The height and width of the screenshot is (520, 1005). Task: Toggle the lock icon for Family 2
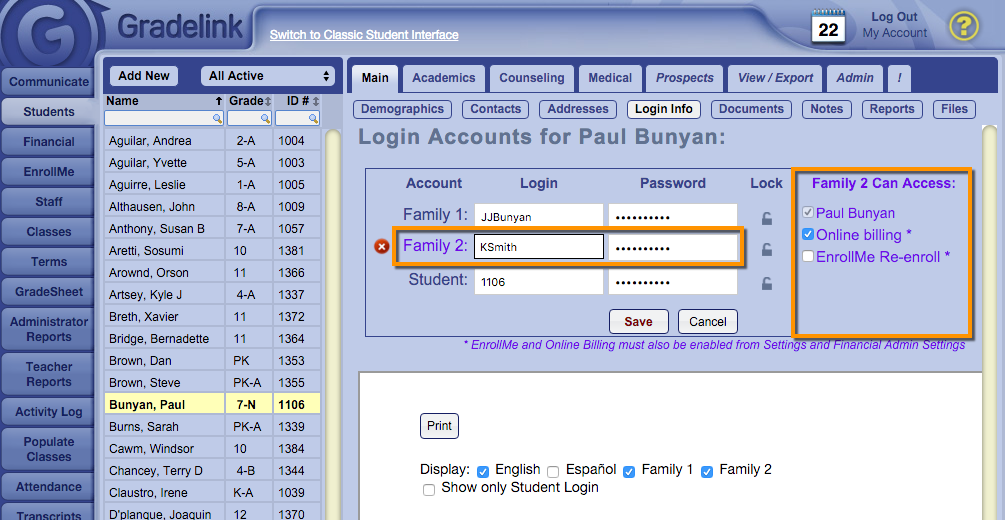pos(766,250)
